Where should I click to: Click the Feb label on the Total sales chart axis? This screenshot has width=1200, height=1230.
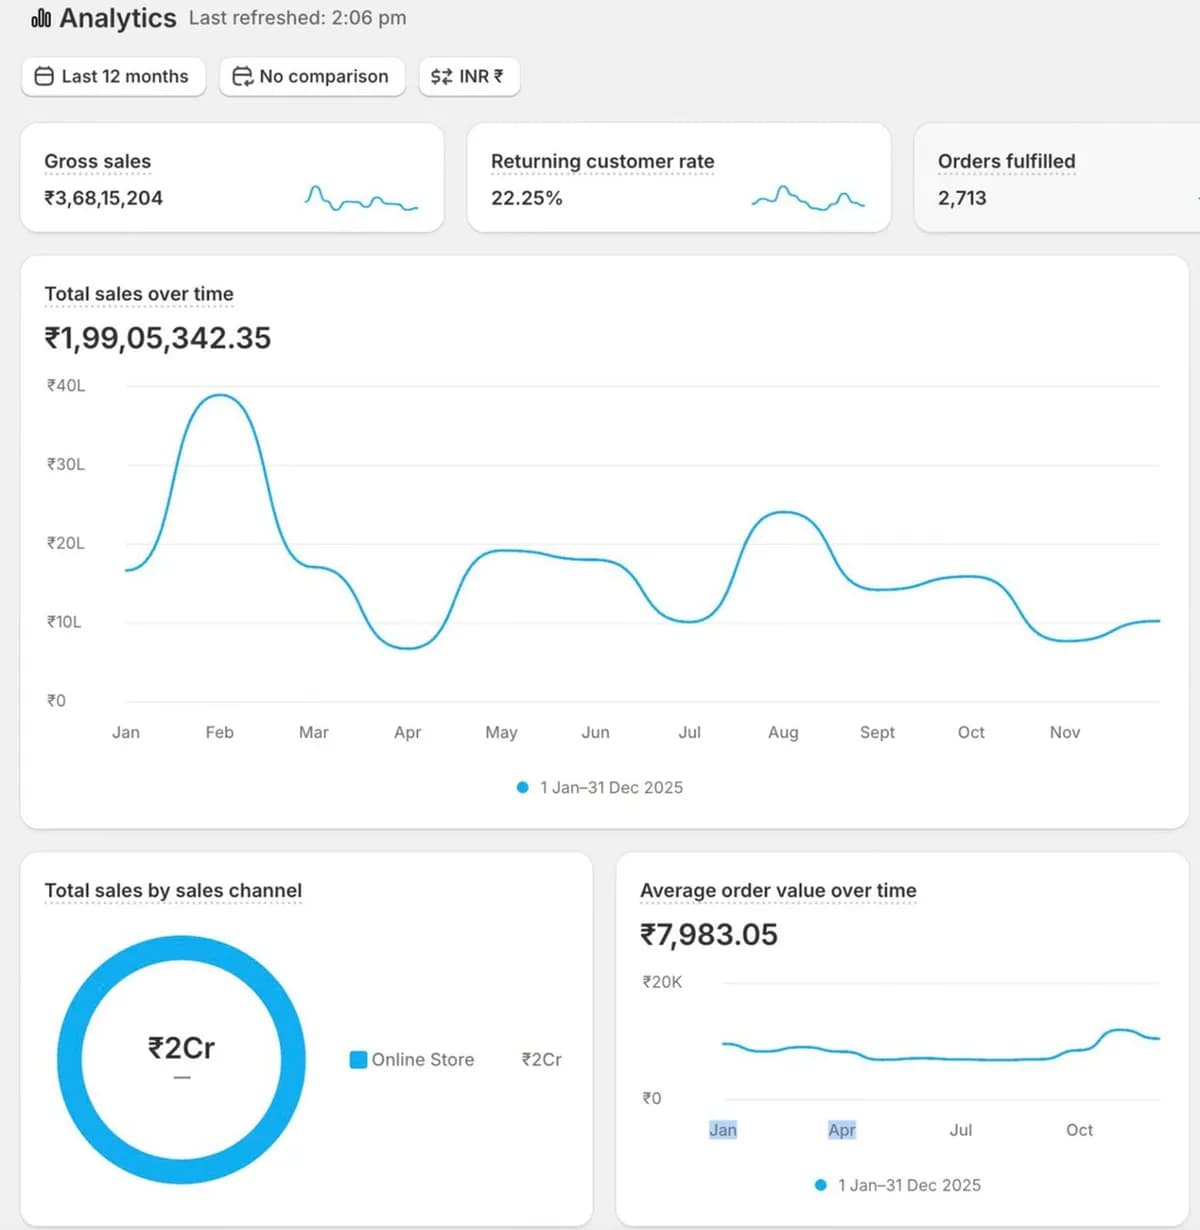[x=220, y=733]
